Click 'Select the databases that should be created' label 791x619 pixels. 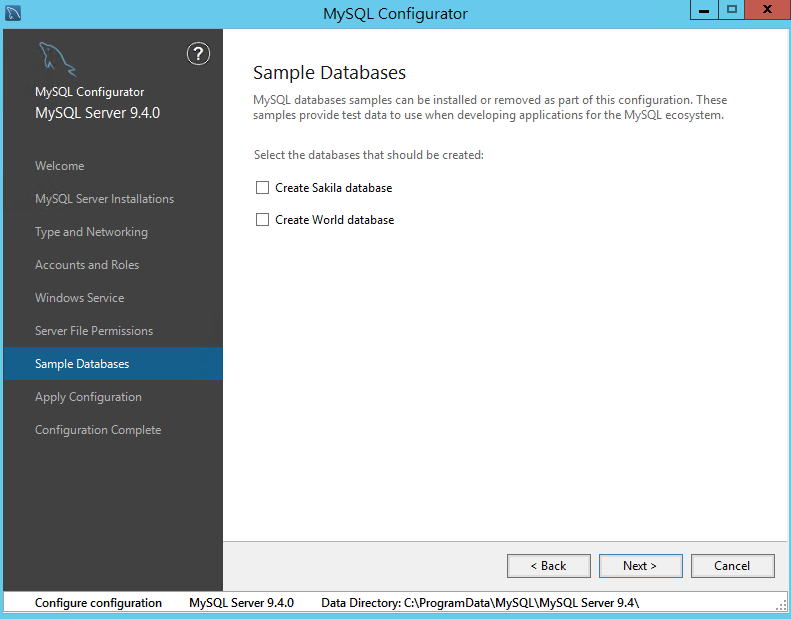click(x=369, y=155)
